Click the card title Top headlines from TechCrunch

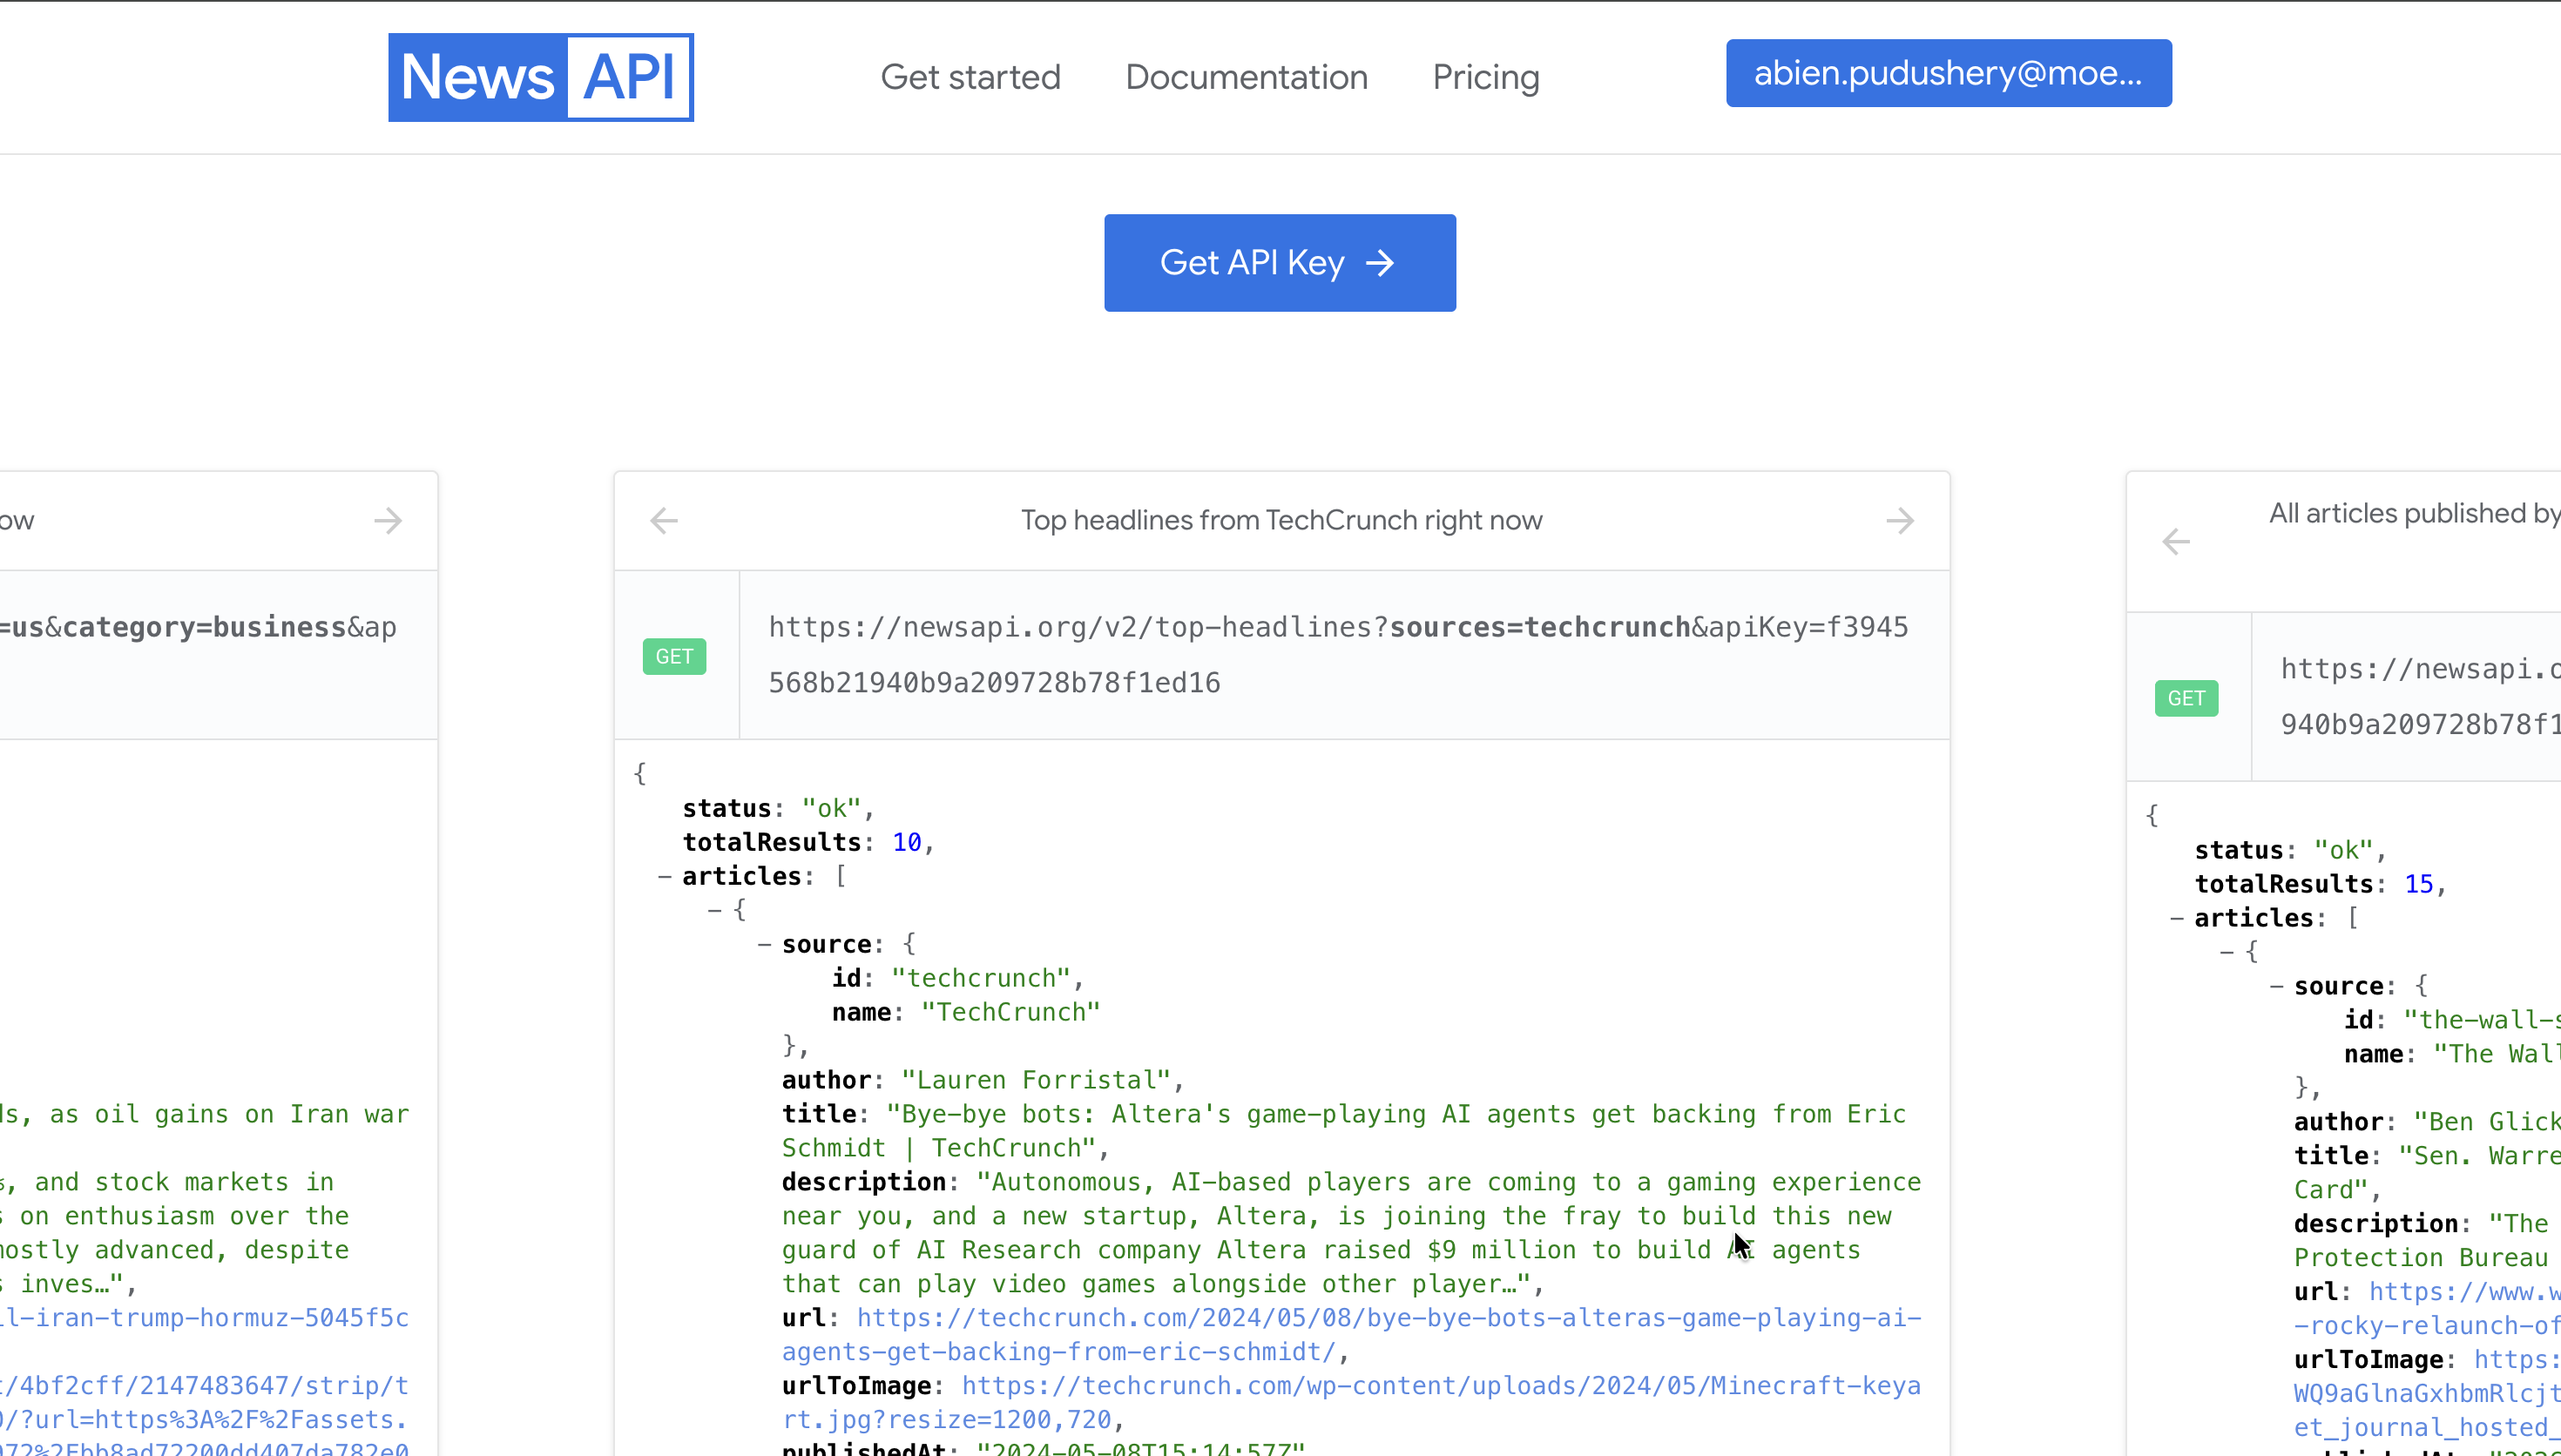[x=1281, y=521]
